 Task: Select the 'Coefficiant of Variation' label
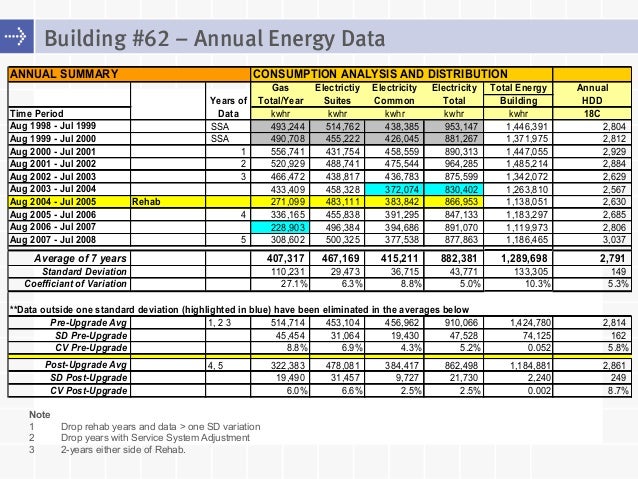coord(75,284)
